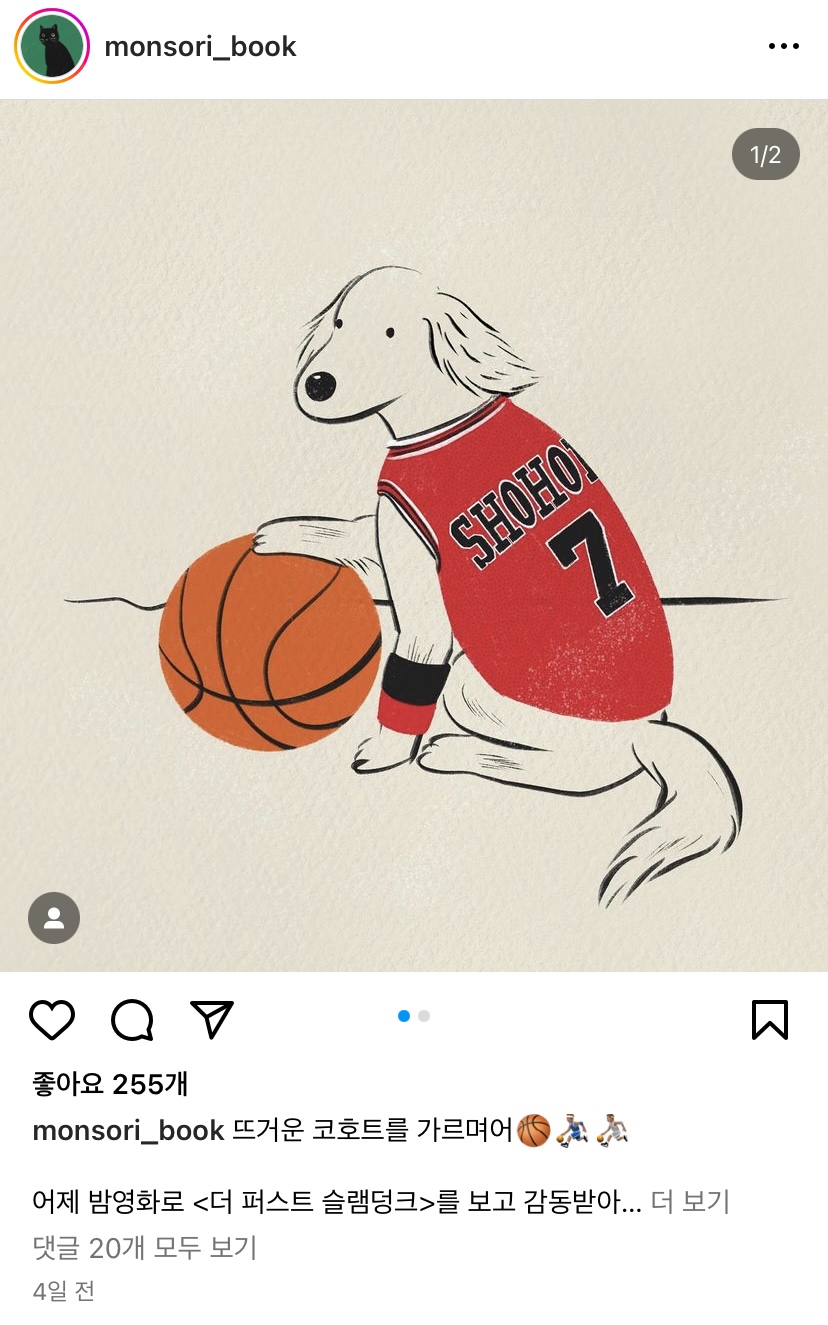Viewport: 828px width, 1325px height.
Task: Select the first blue carousel dot
Action: click(x=404, y=1016)
